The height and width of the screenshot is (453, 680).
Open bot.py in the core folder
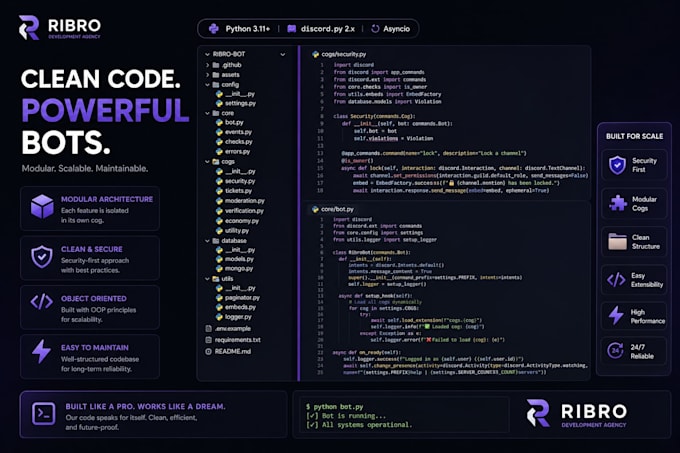point(234,122)
